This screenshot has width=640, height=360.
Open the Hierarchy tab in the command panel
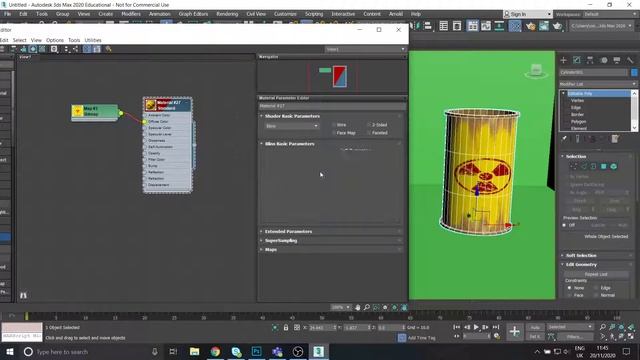590,60
